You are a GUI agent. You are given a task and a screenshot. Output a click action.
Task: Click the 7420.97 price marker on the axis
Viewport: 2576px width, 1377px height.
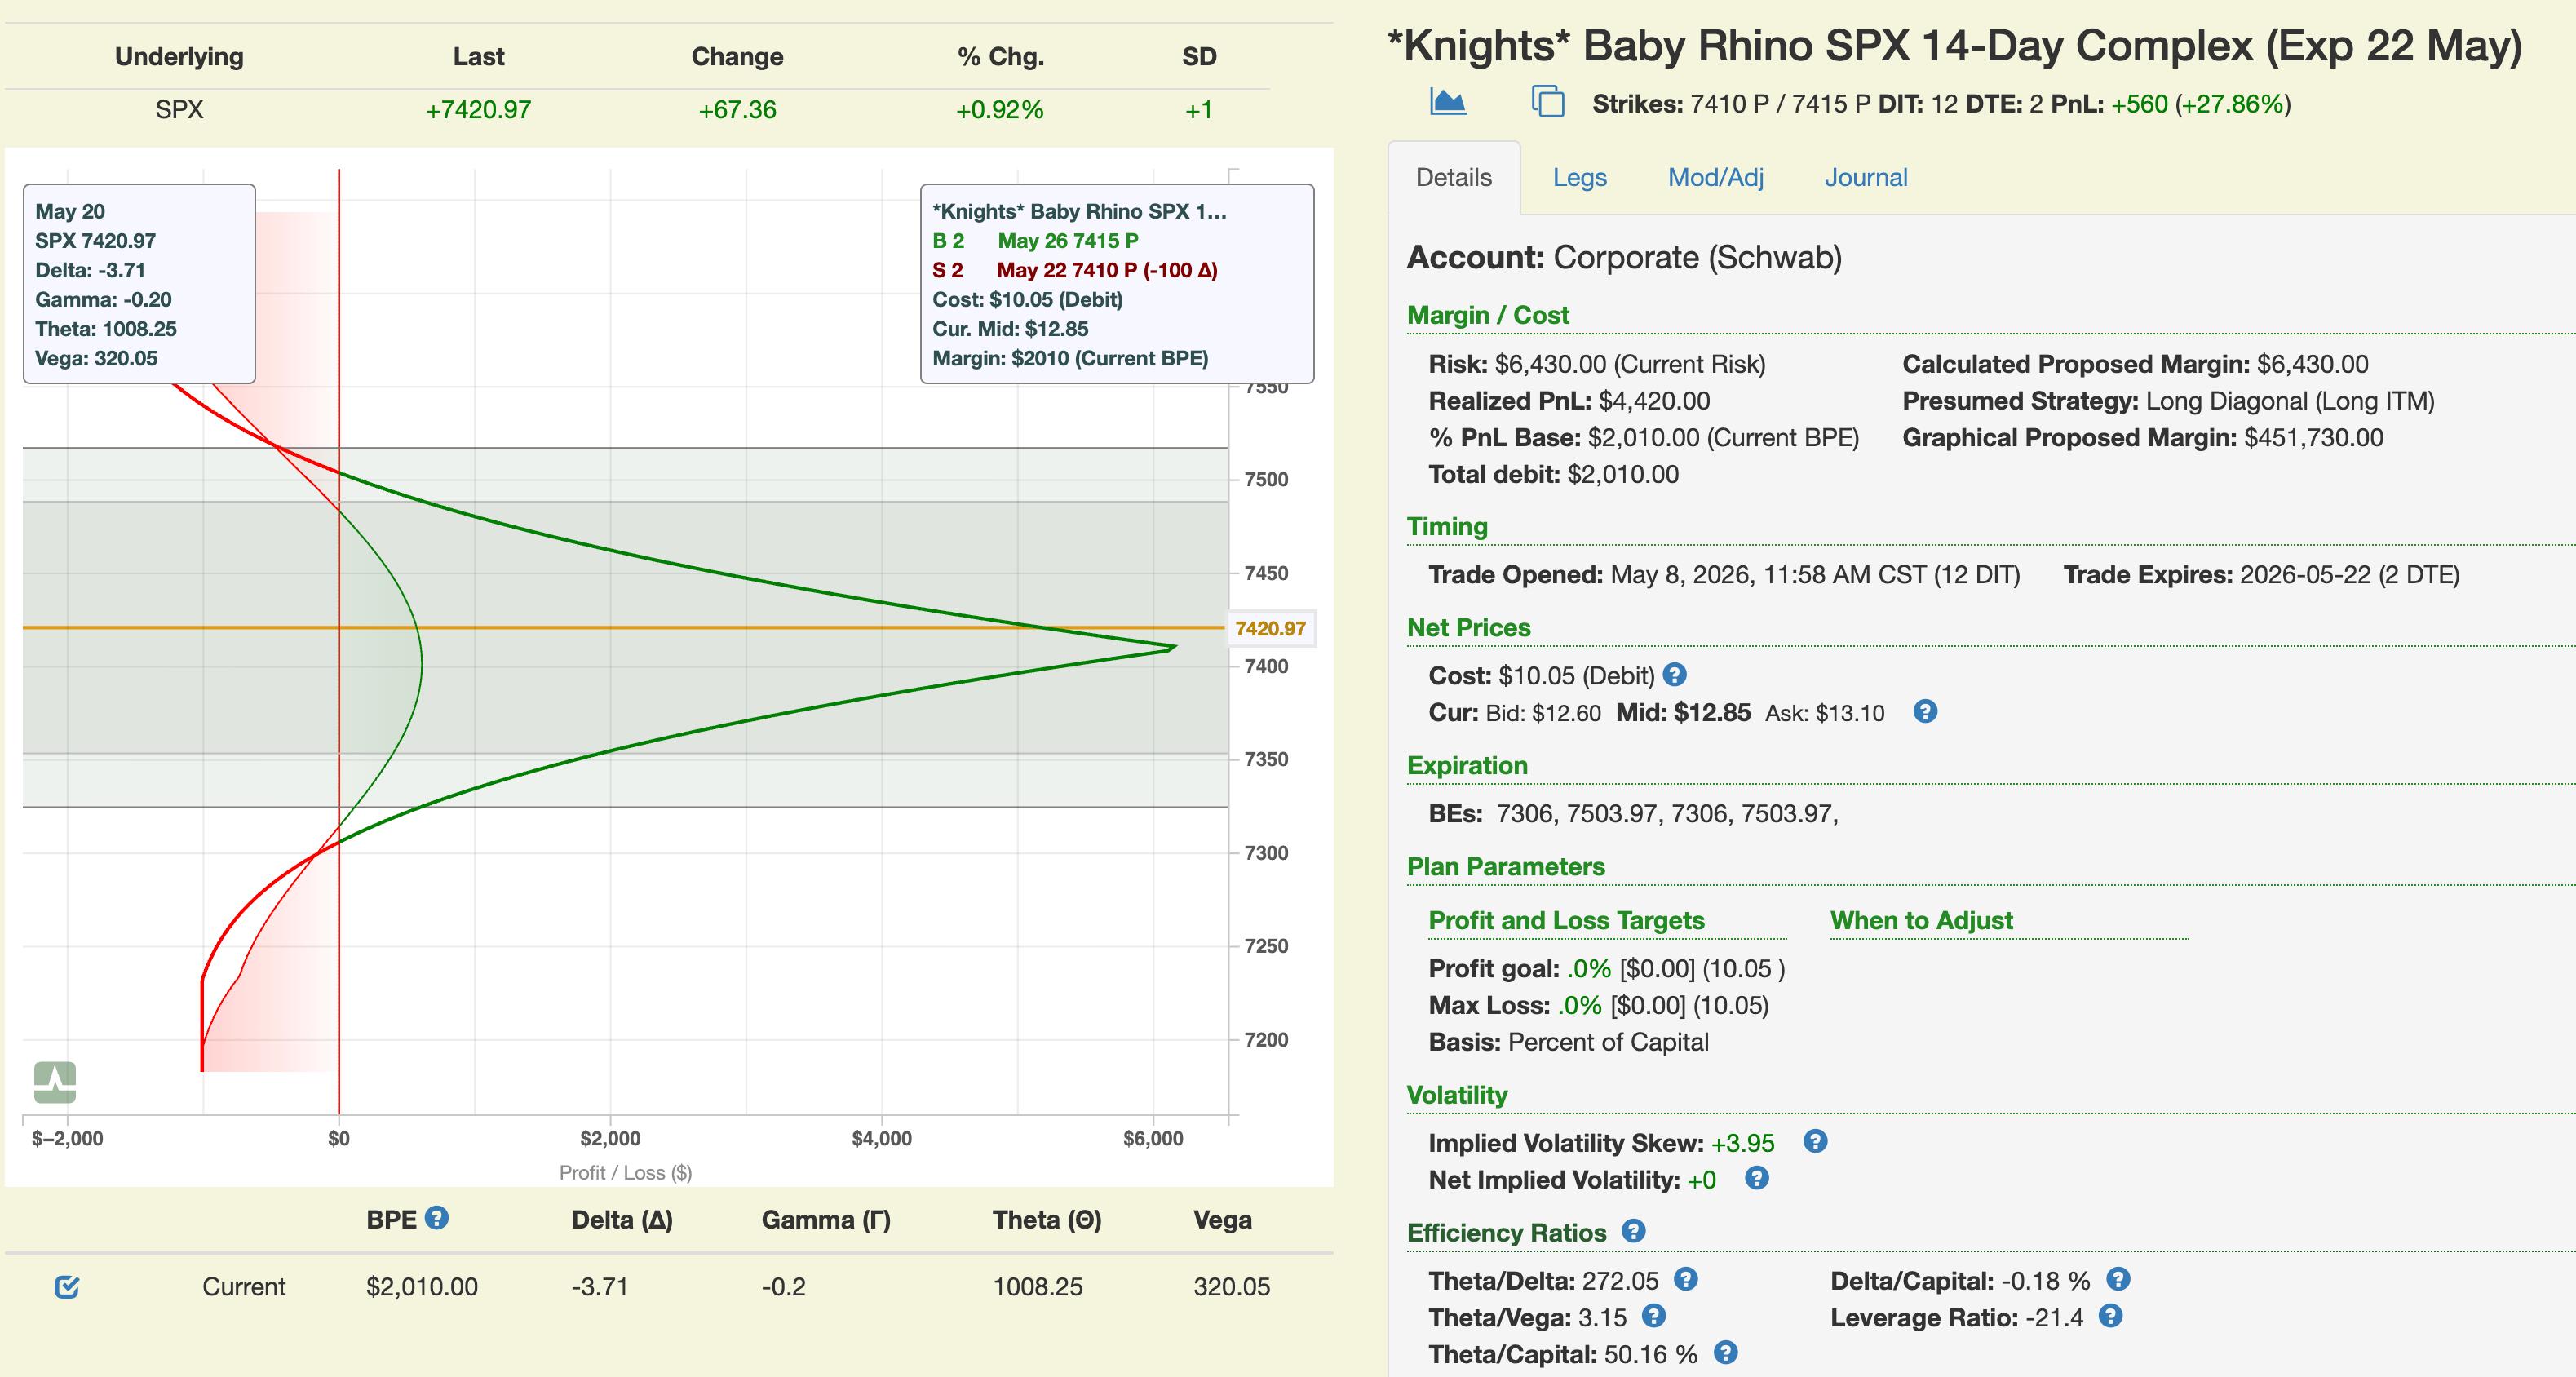coord(1270,628)
